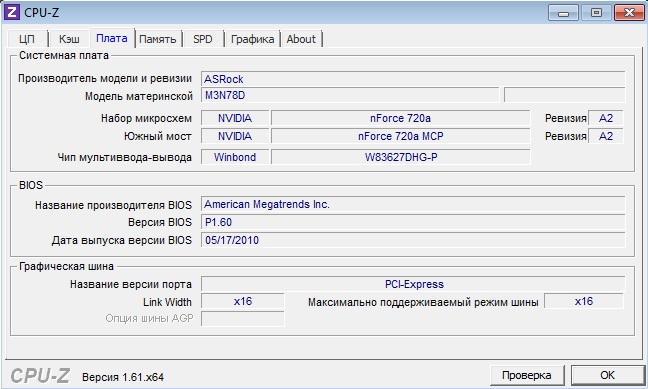Click the Набор микросхем label

(146, 119)
